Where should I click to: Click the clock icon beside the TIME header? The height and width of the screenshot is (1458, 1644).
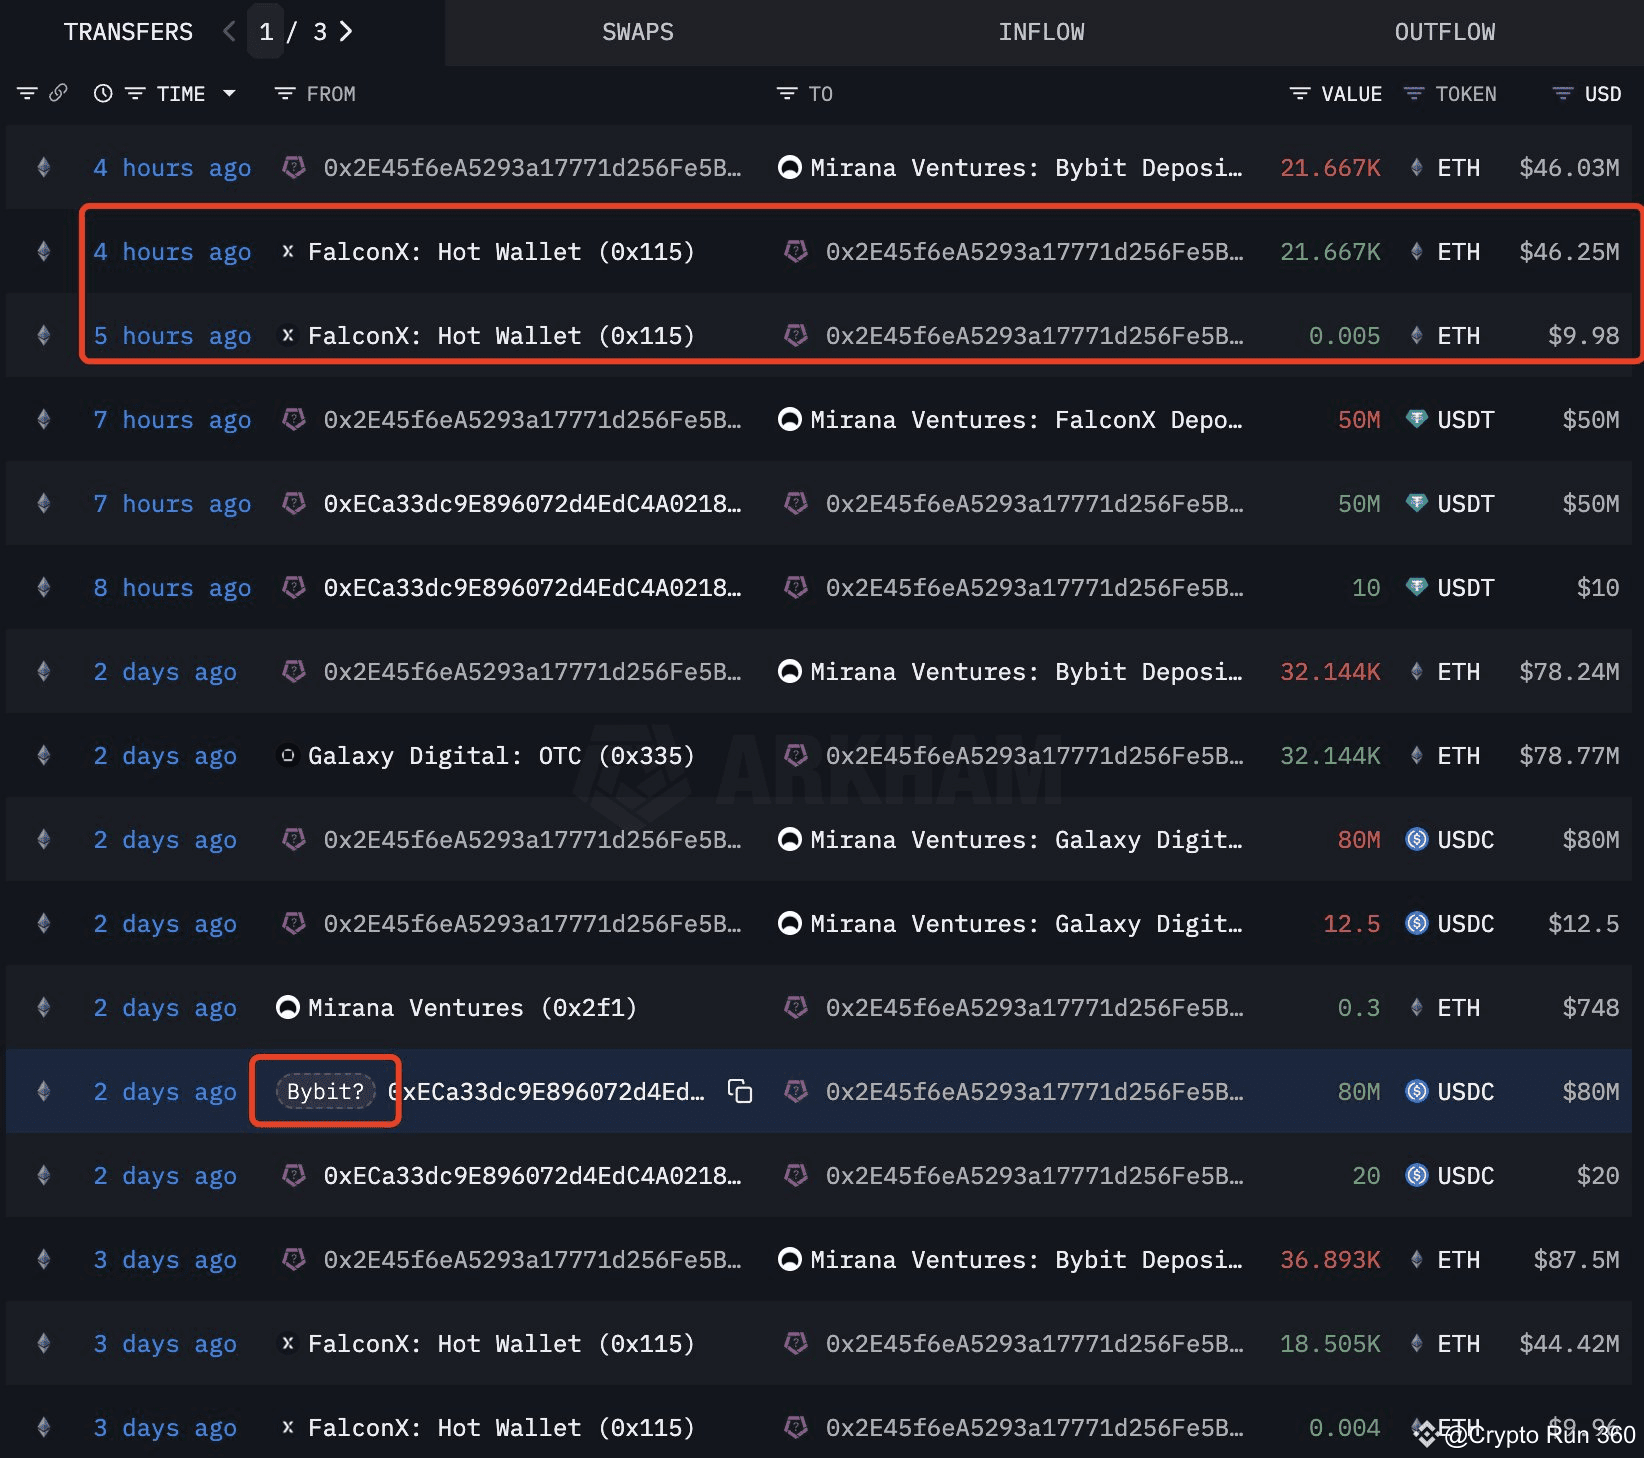102,93
